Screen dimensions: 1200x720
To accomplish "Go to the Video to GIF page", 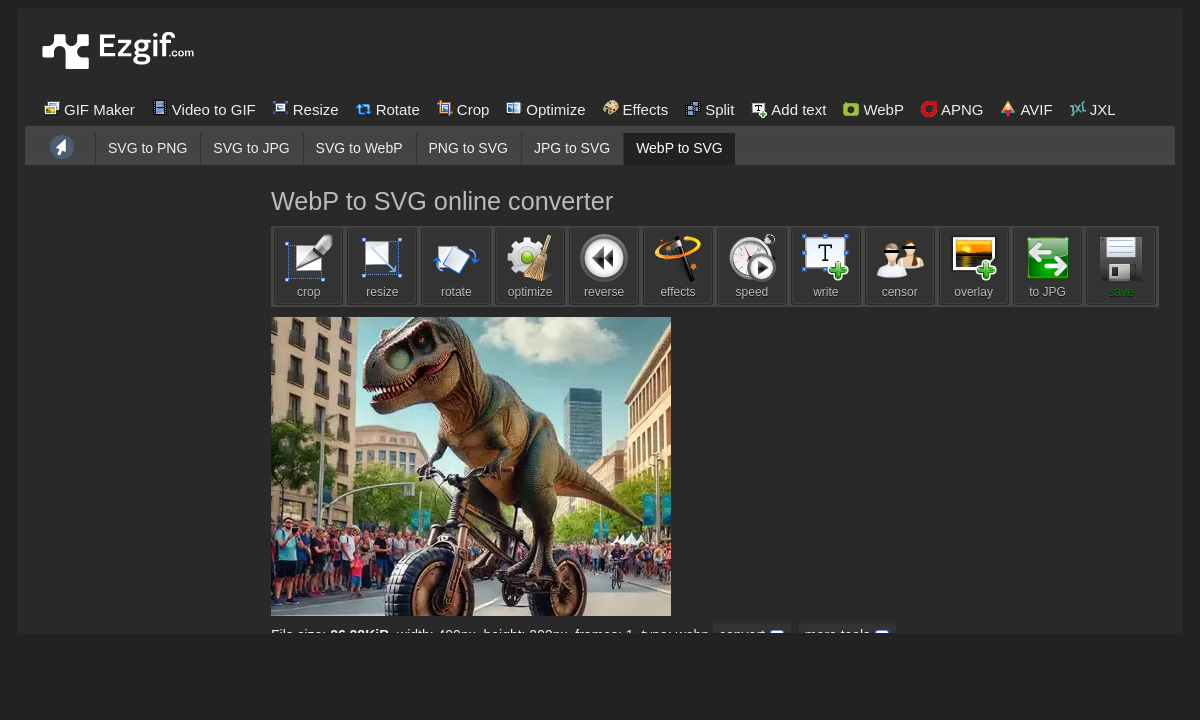I will pyautogui.click(x=204, y=109).
